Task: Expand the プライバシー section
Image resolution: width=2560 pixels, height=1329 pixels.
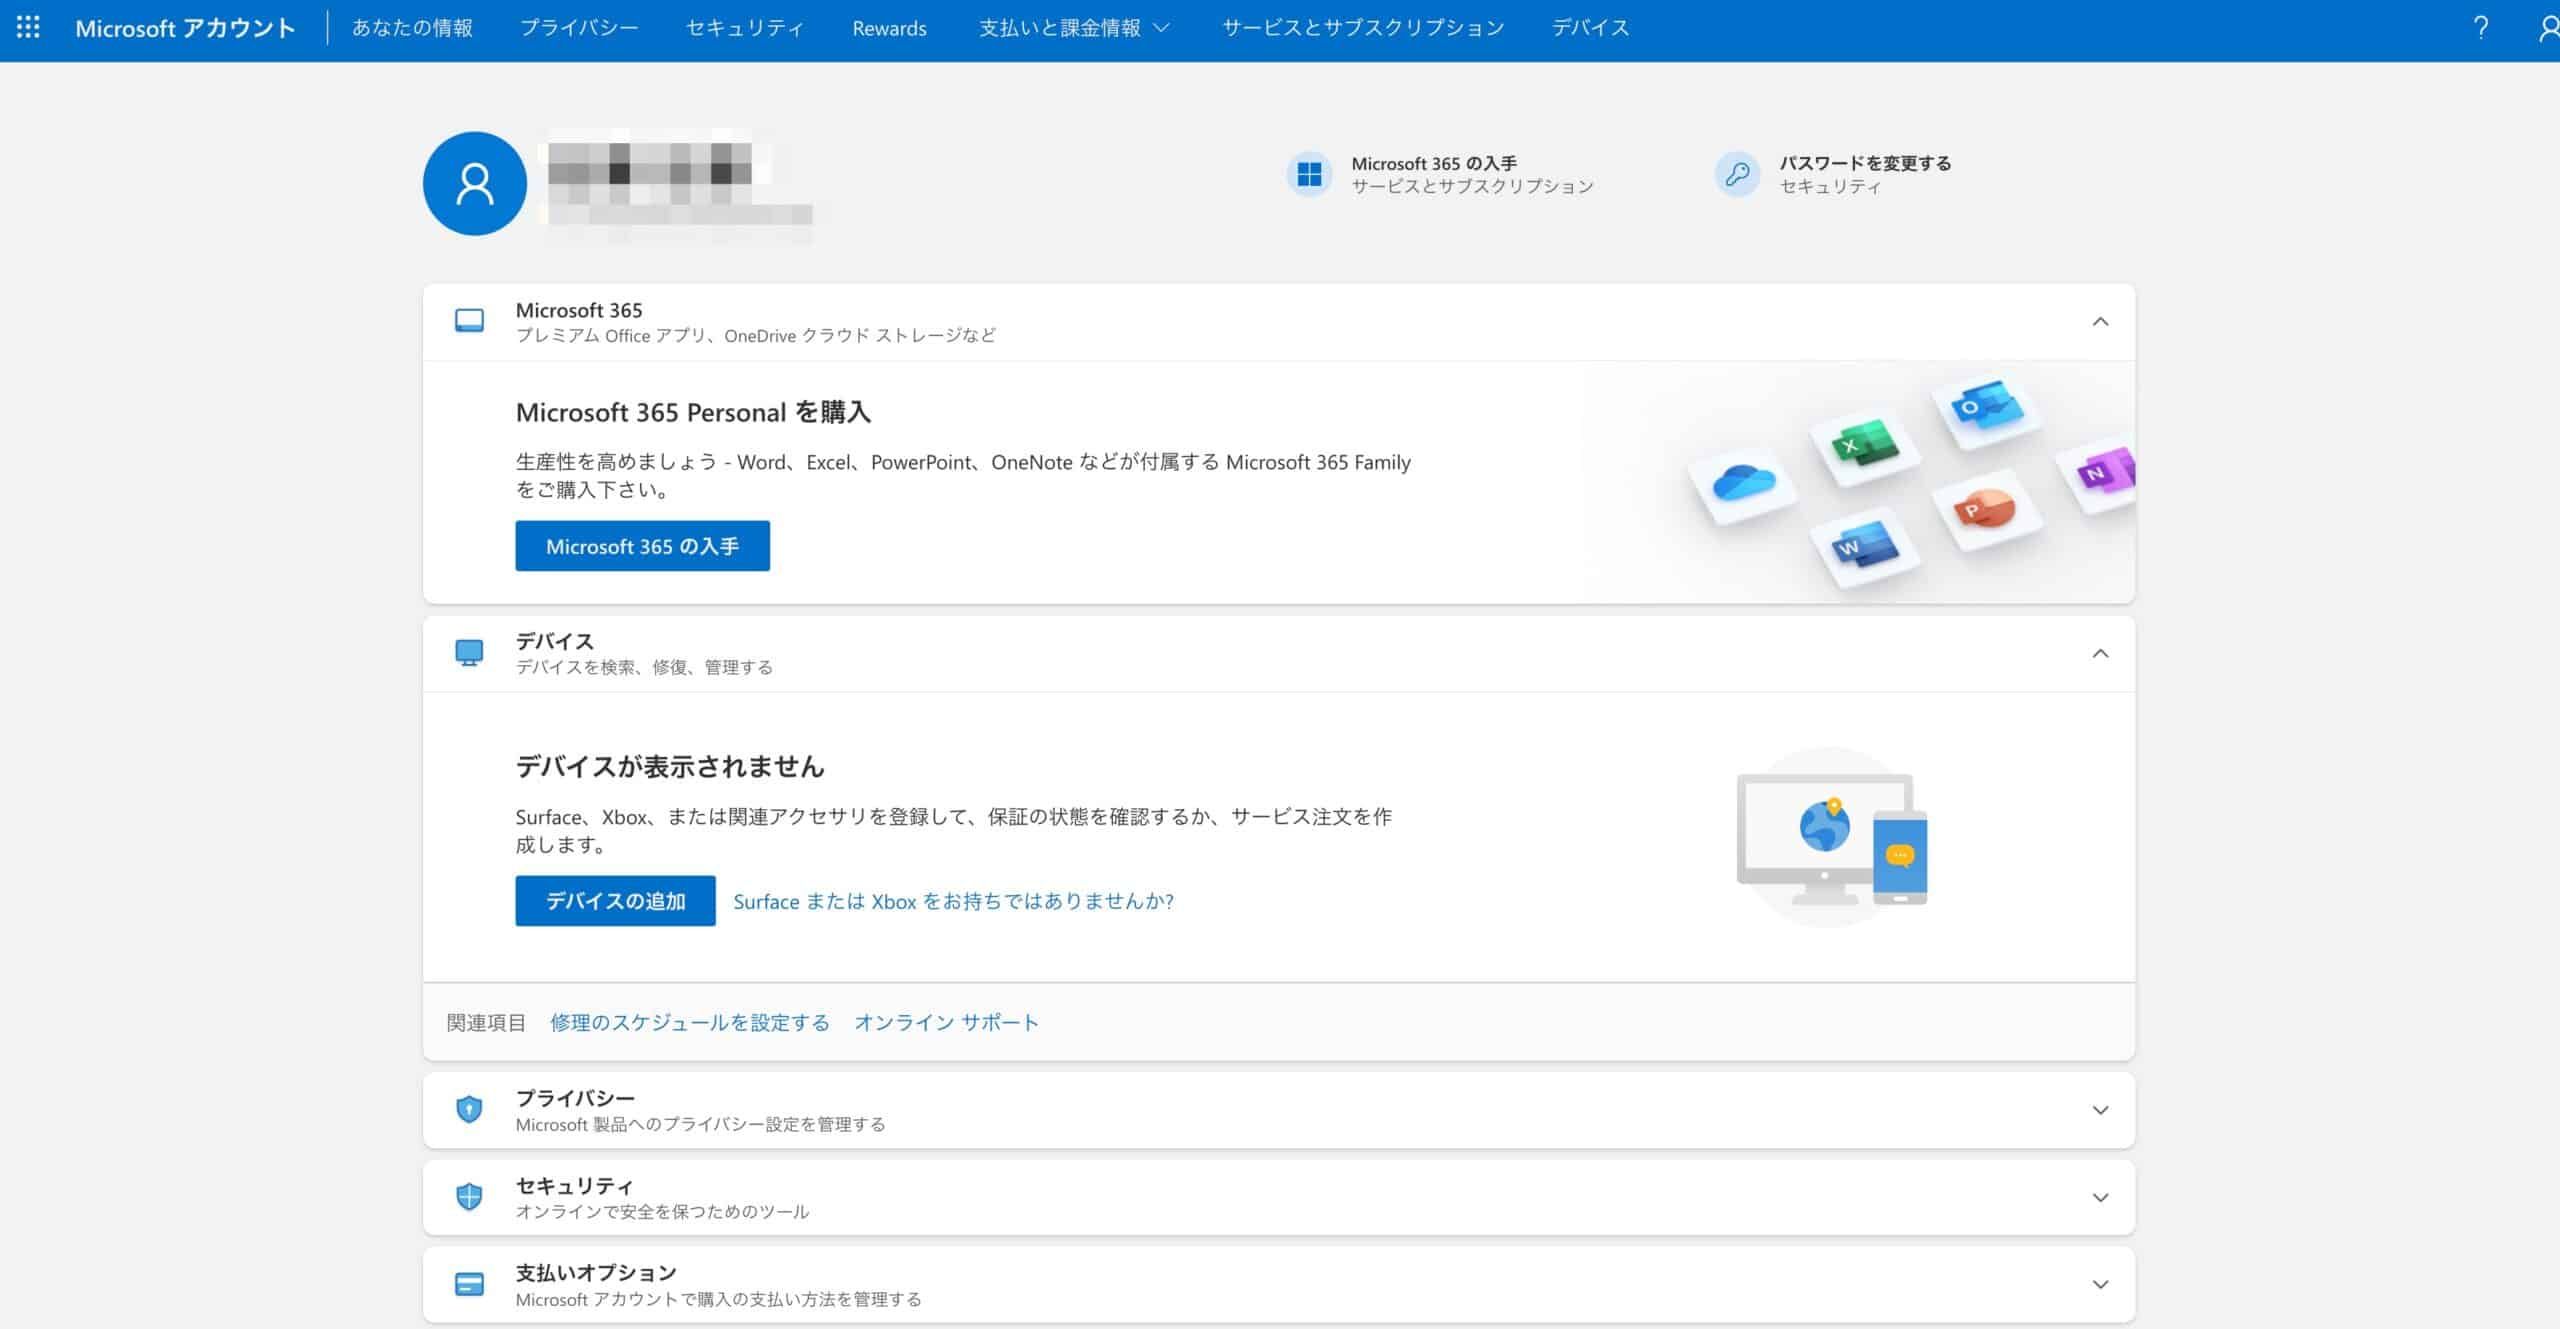Action: pos(2100,1110)
